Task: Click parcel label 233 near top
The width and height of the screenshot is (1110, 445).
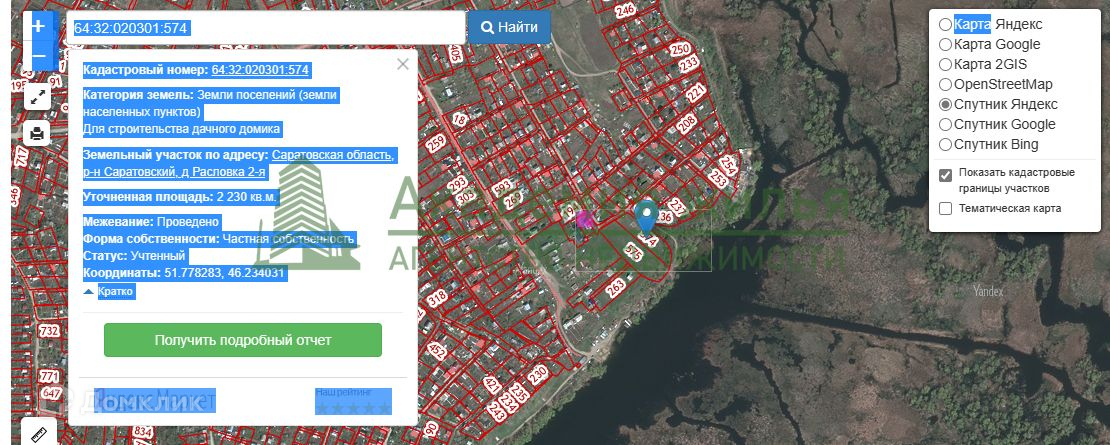Action: pos(689,64)
